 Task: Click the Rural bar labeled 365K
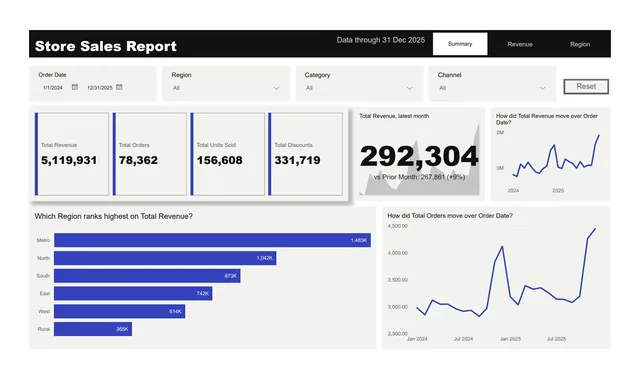tap(93, 329)
